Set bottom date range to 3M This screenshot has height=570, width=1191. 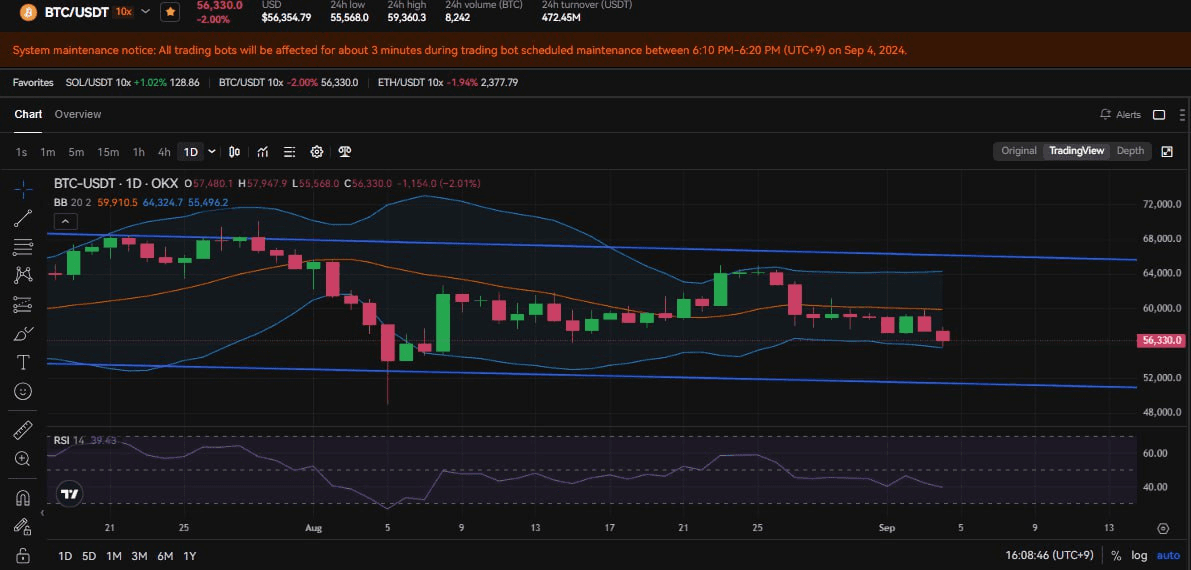tap(139, 556)
